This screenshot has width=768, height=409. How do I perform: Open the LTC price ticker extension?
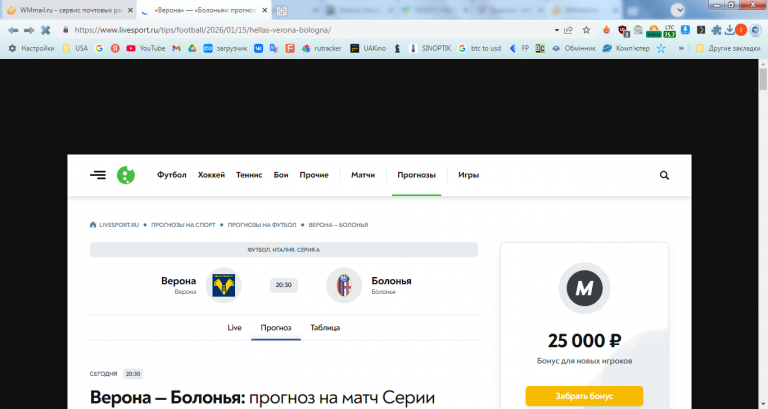(x=670, y=31)
